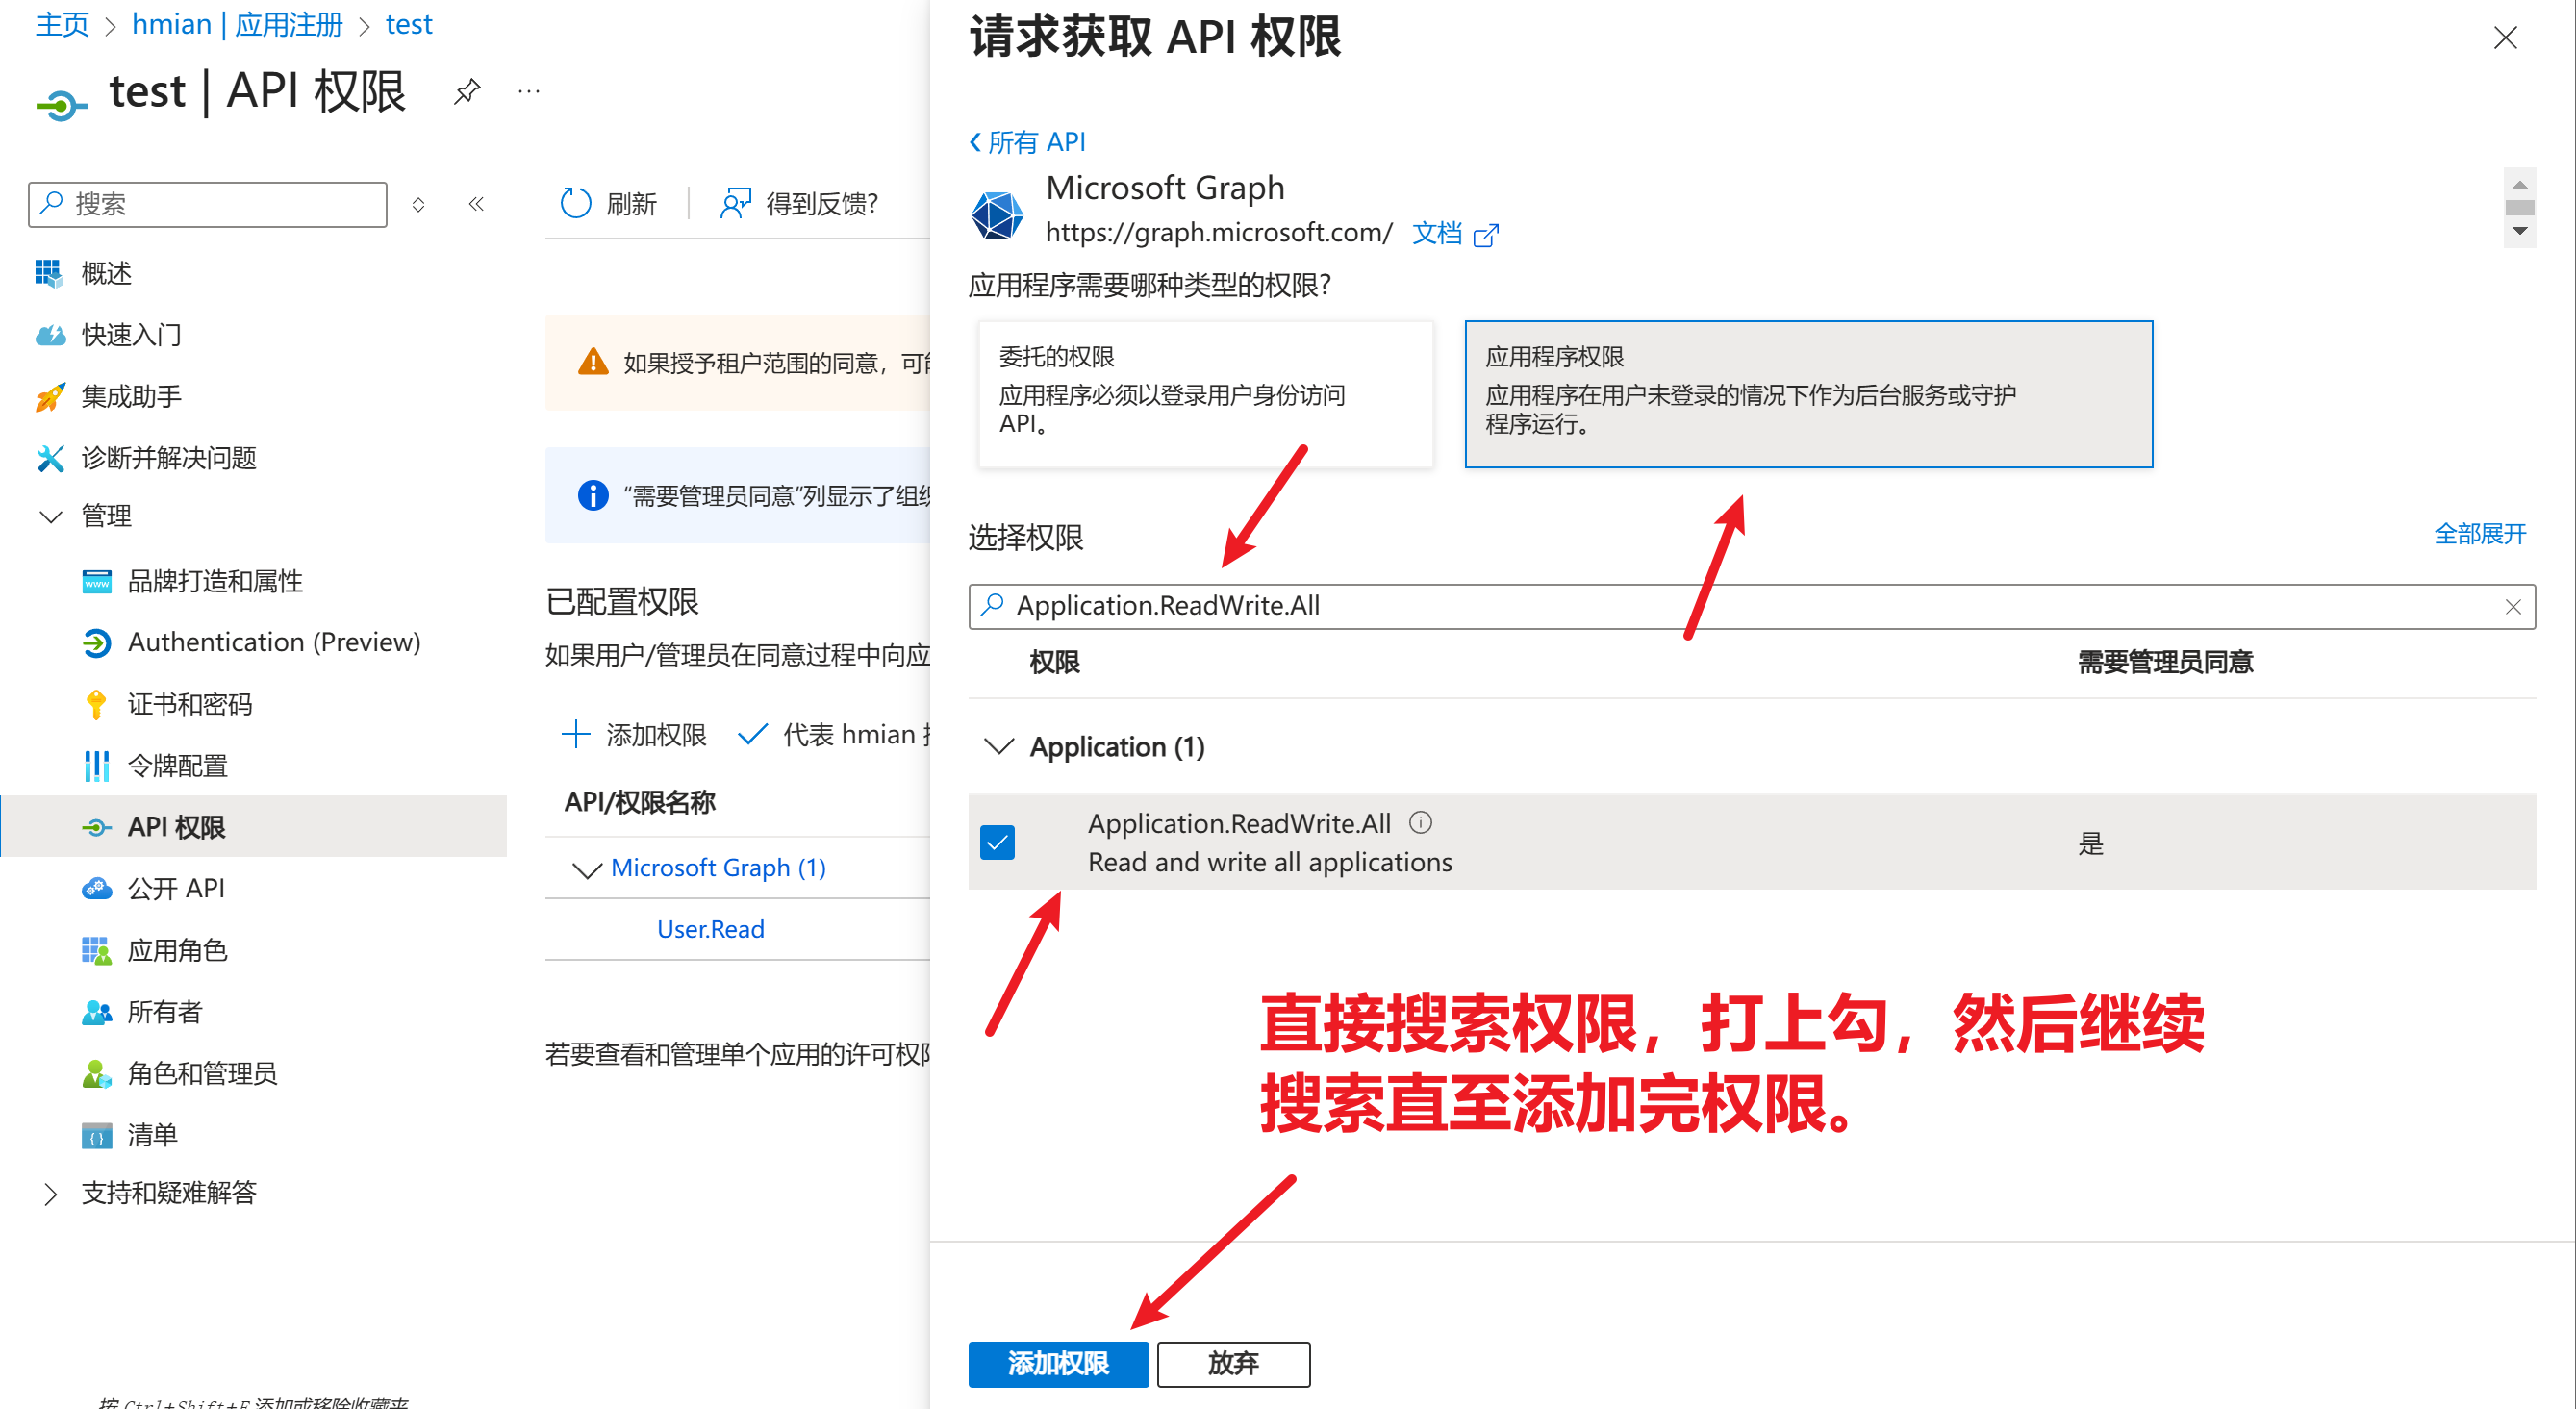This screenshot has height=1409, width=2576.
Task: Uncheck the Application.ReadWrite.All checkbox
Action: point(997,842)
